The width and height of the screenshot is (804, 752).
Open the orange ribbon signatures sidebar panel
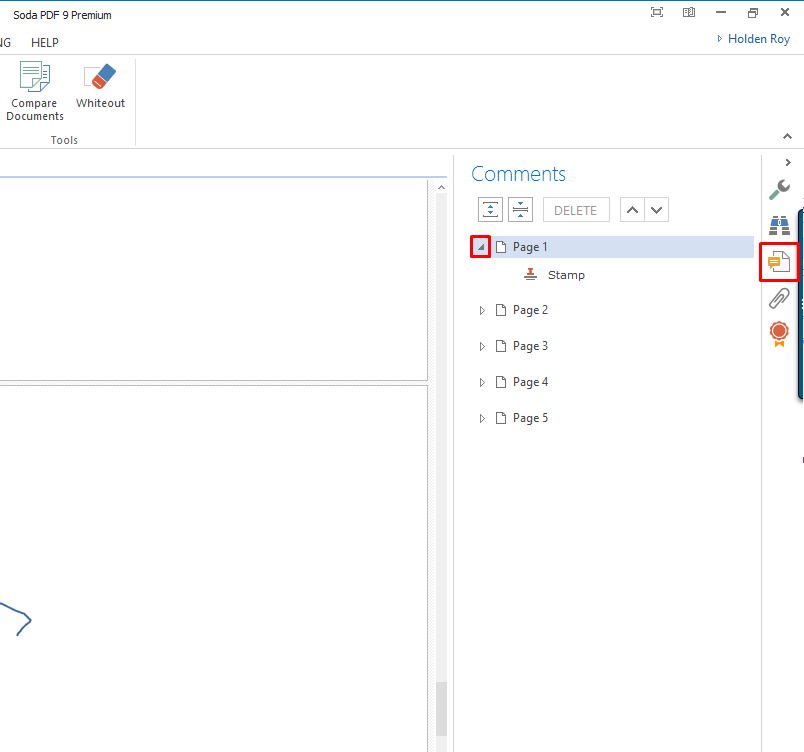click(x=779, y=334)
